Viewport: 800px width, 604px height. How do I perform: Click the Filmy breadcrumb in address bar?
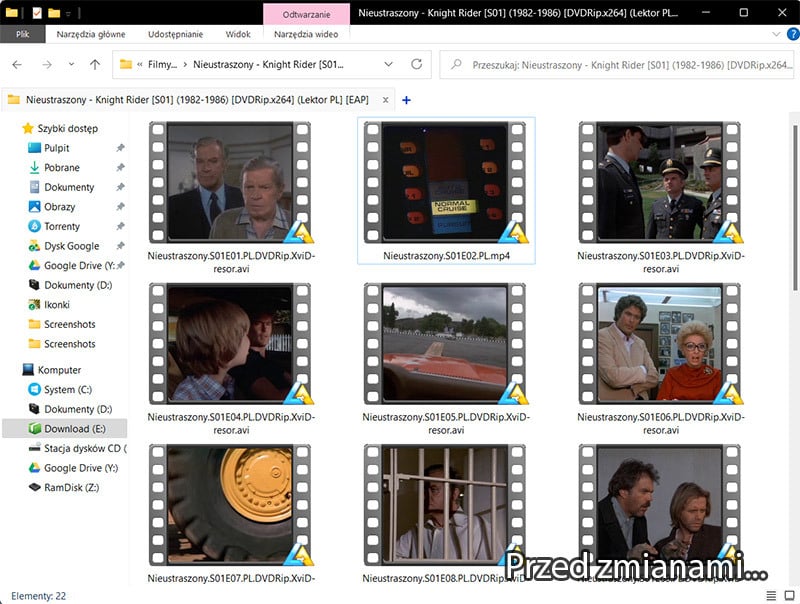[162, 65]
